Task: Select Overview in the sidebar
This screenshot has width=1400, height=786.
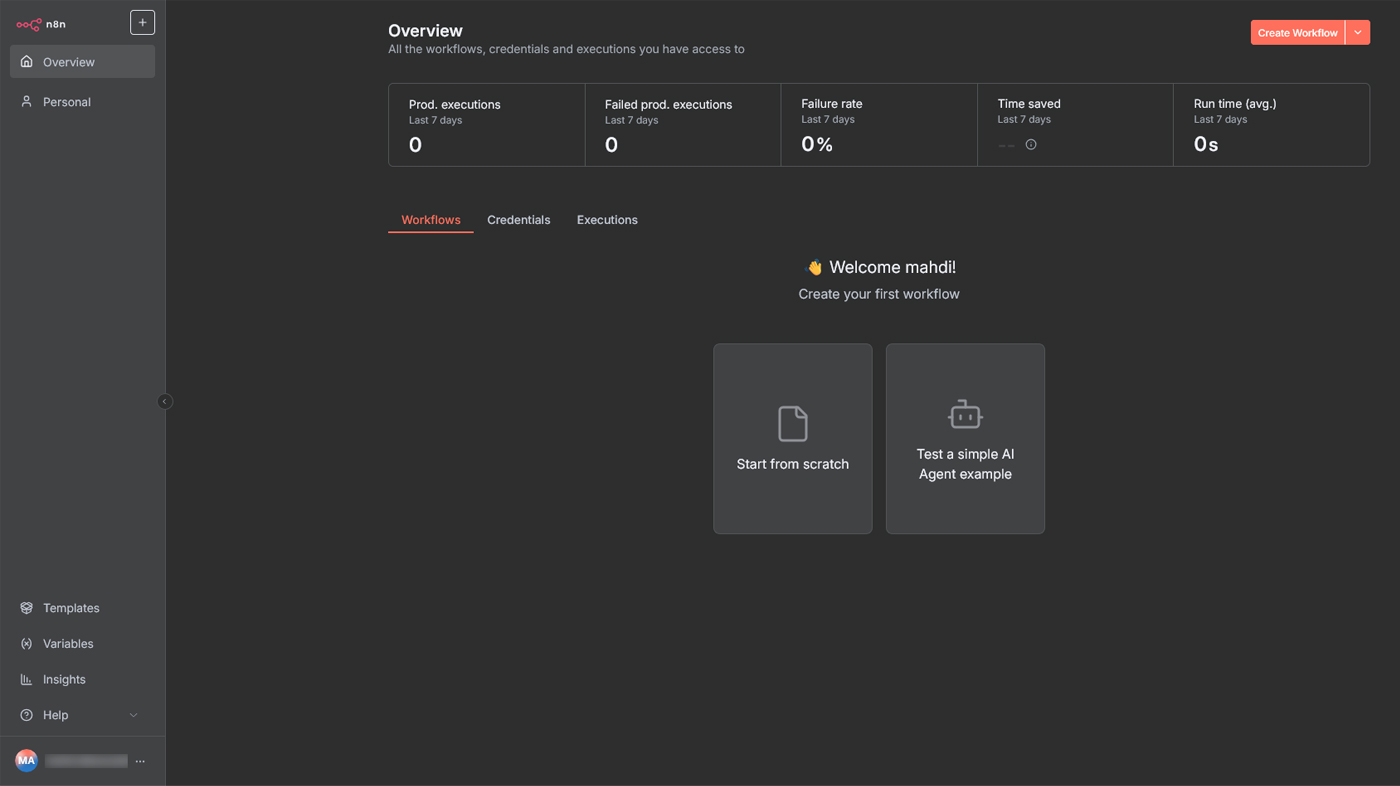Action: click(x=69, y=62)
